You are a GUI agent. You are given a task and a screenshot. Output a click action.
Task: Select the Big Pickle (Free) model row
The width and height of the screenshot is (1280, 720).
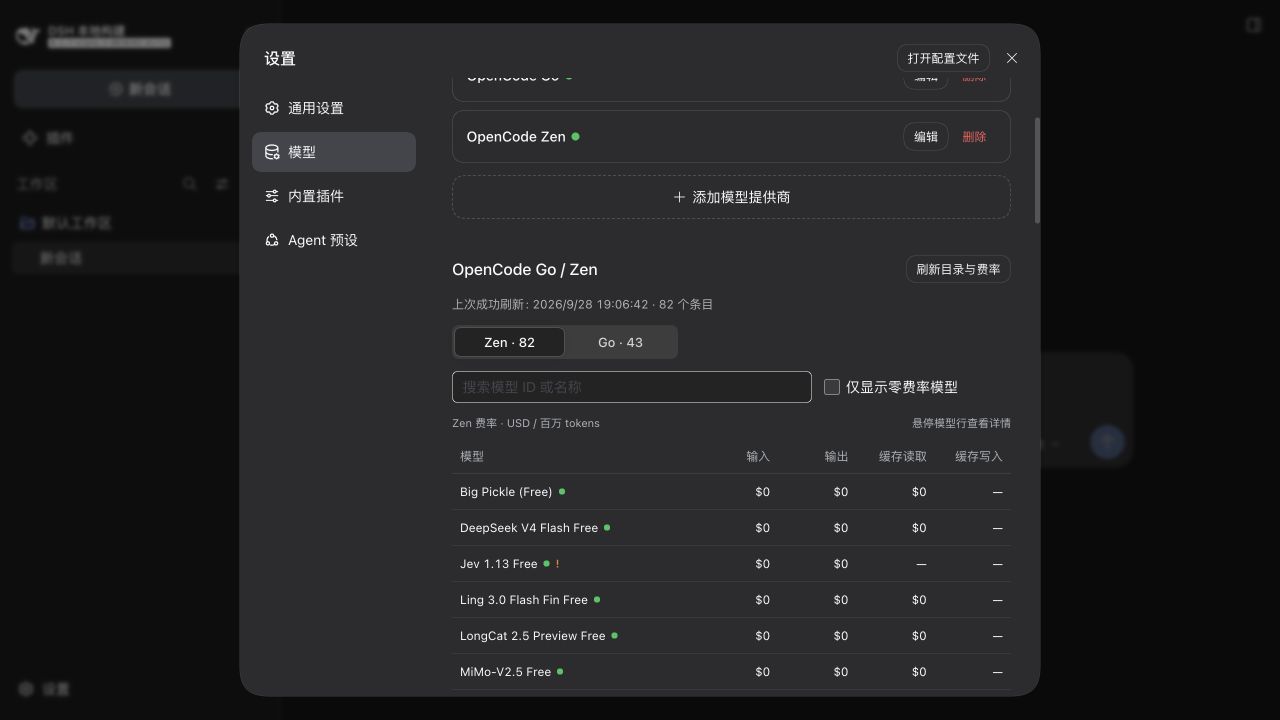click(731, 492)
